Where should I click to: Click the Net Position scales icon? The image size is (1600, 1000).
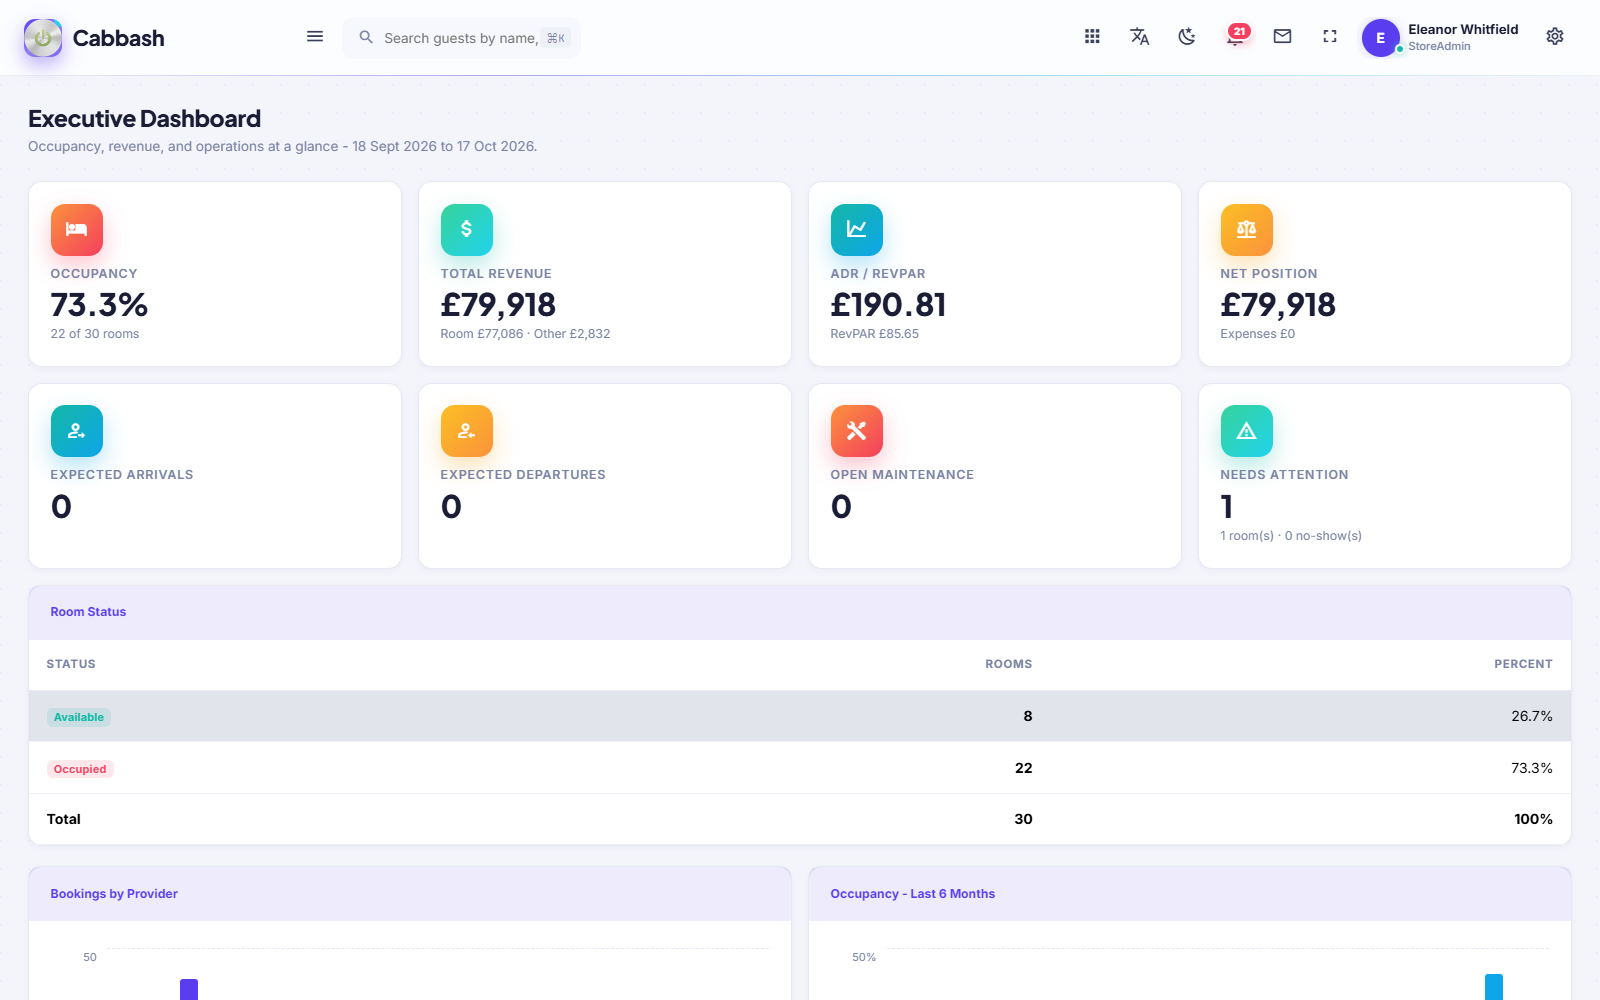click(1247, 230)
